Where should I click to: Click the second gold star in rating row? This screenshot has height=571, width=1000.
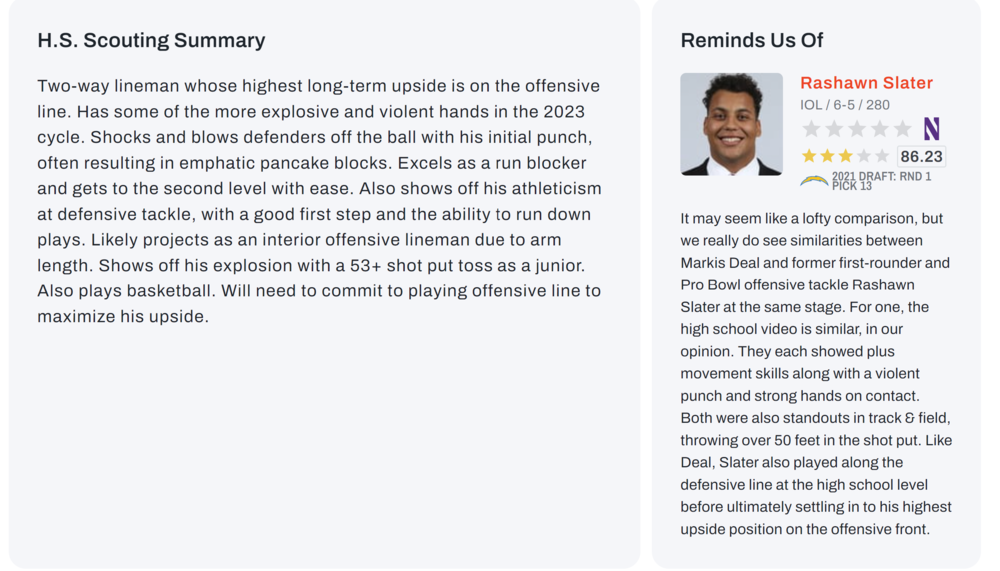coord(827,156)
